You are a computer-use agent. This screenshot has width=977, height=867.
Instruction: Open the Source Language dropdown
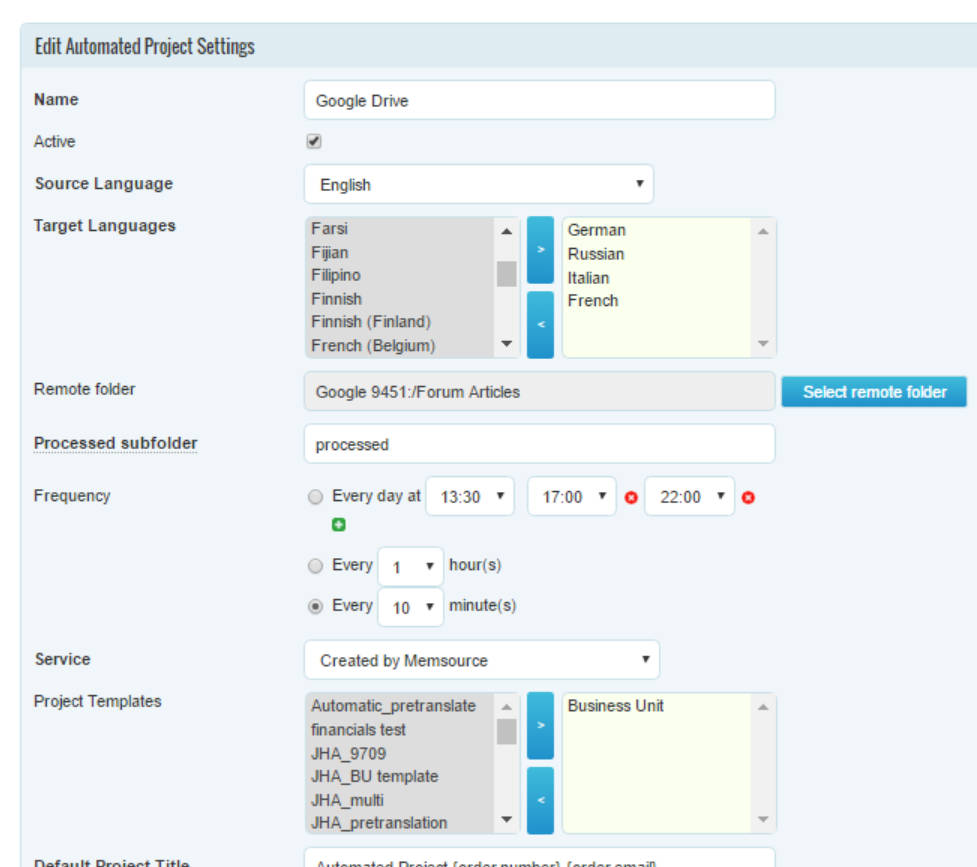(478, 185)
